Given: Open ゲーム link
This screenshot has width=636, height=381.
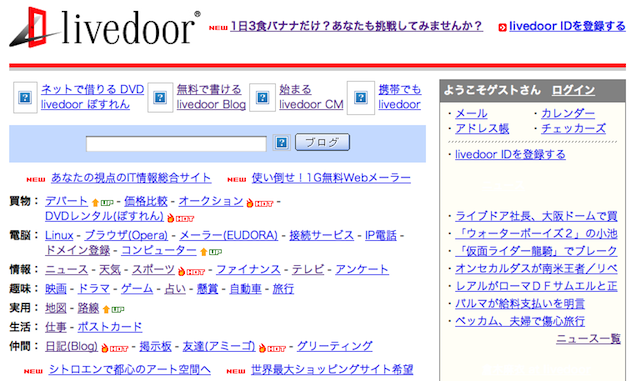Looking at the screenshot, I should [137, 289].
